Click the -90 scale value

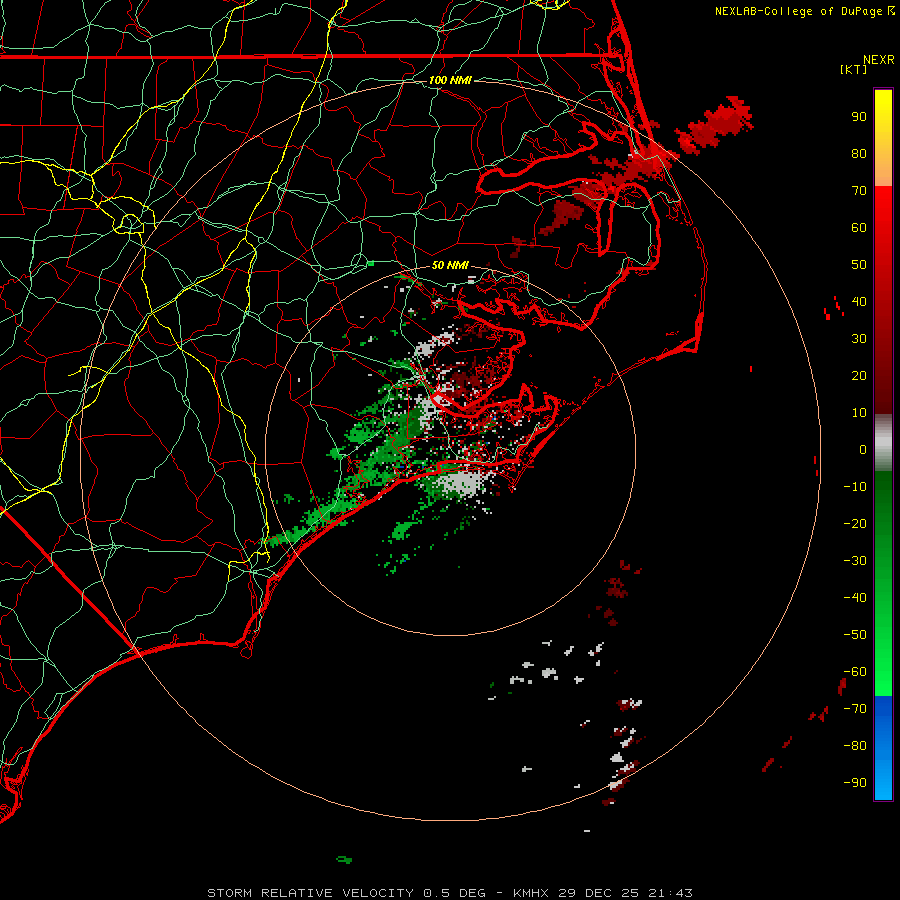855,783
